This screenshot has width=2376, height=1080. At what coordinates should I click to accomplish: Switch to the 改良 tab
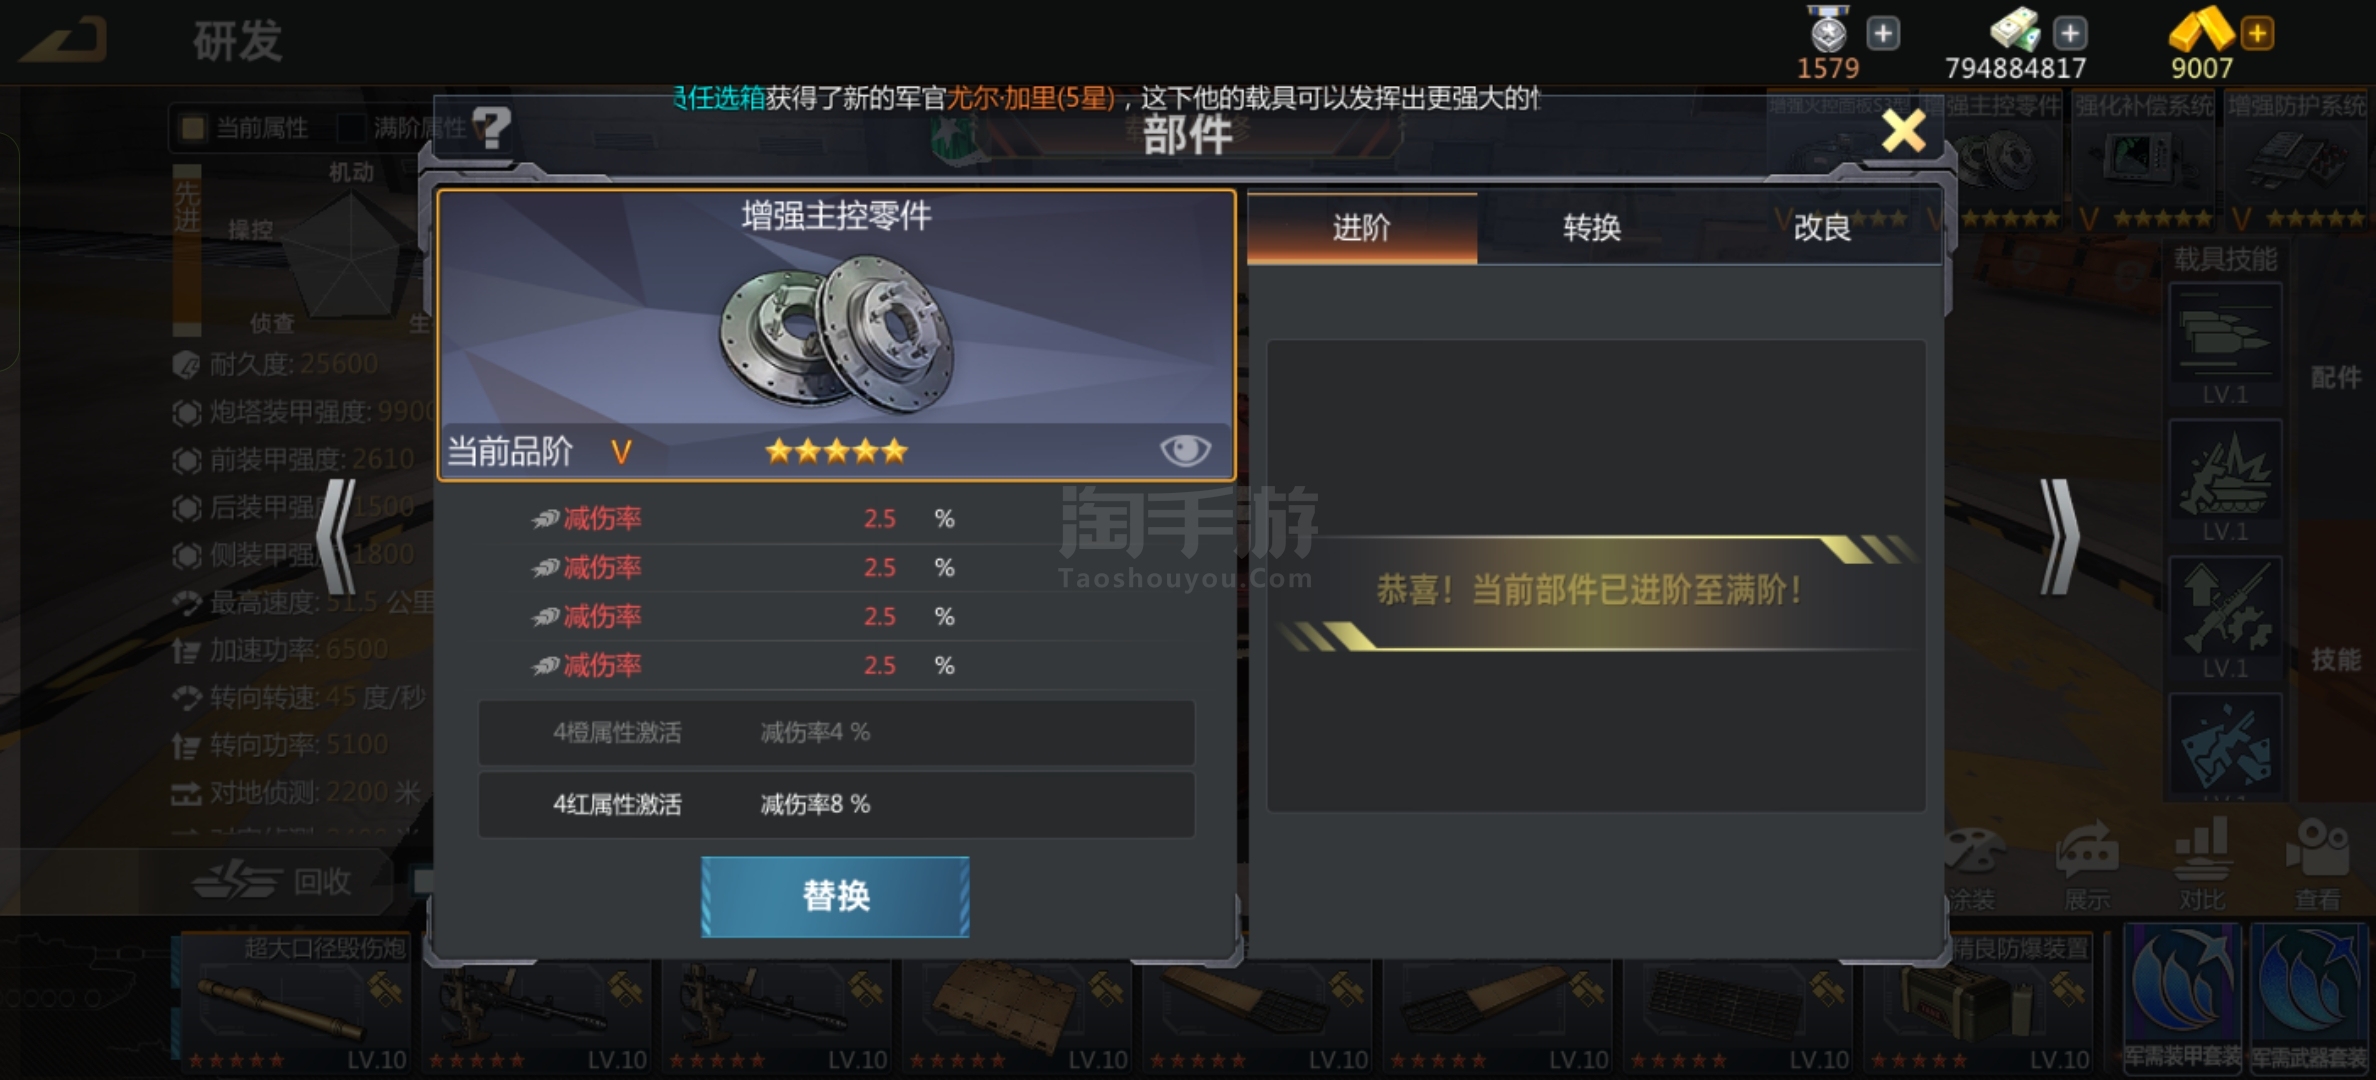[x=1822, y=228]
